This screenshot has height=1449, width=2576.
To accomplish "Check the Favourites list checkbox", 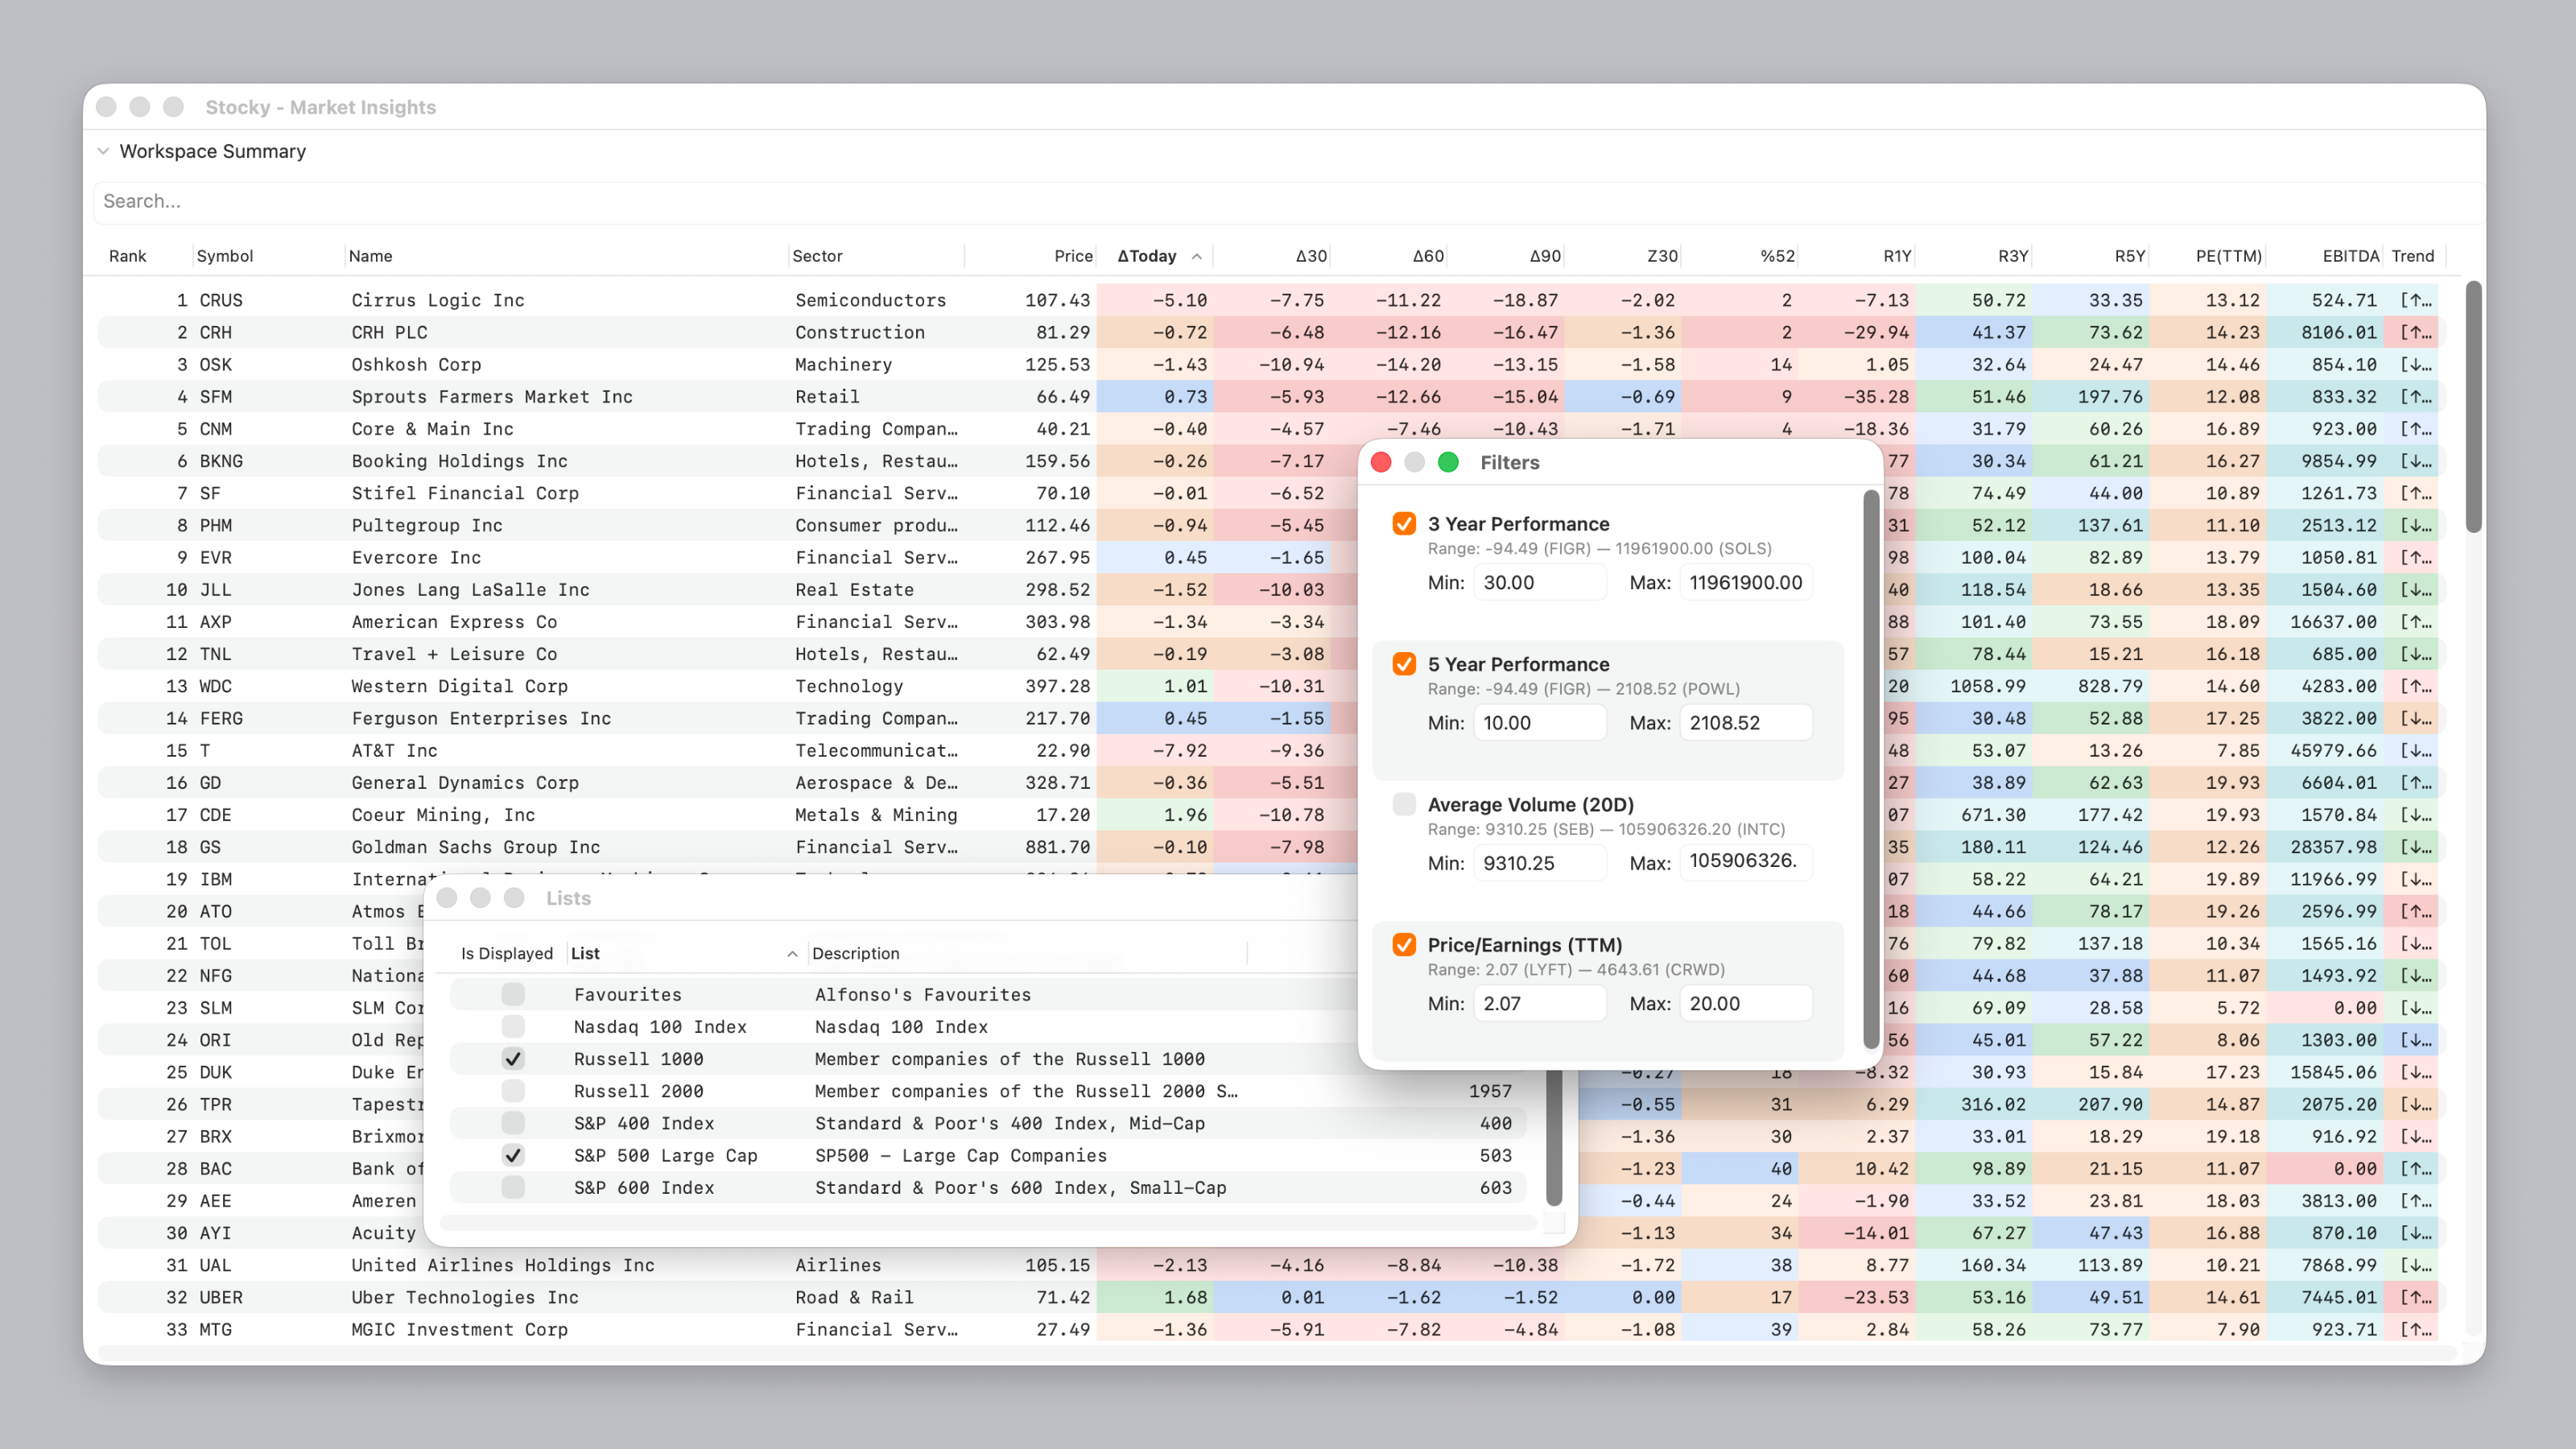I will (x=513, y=994).
